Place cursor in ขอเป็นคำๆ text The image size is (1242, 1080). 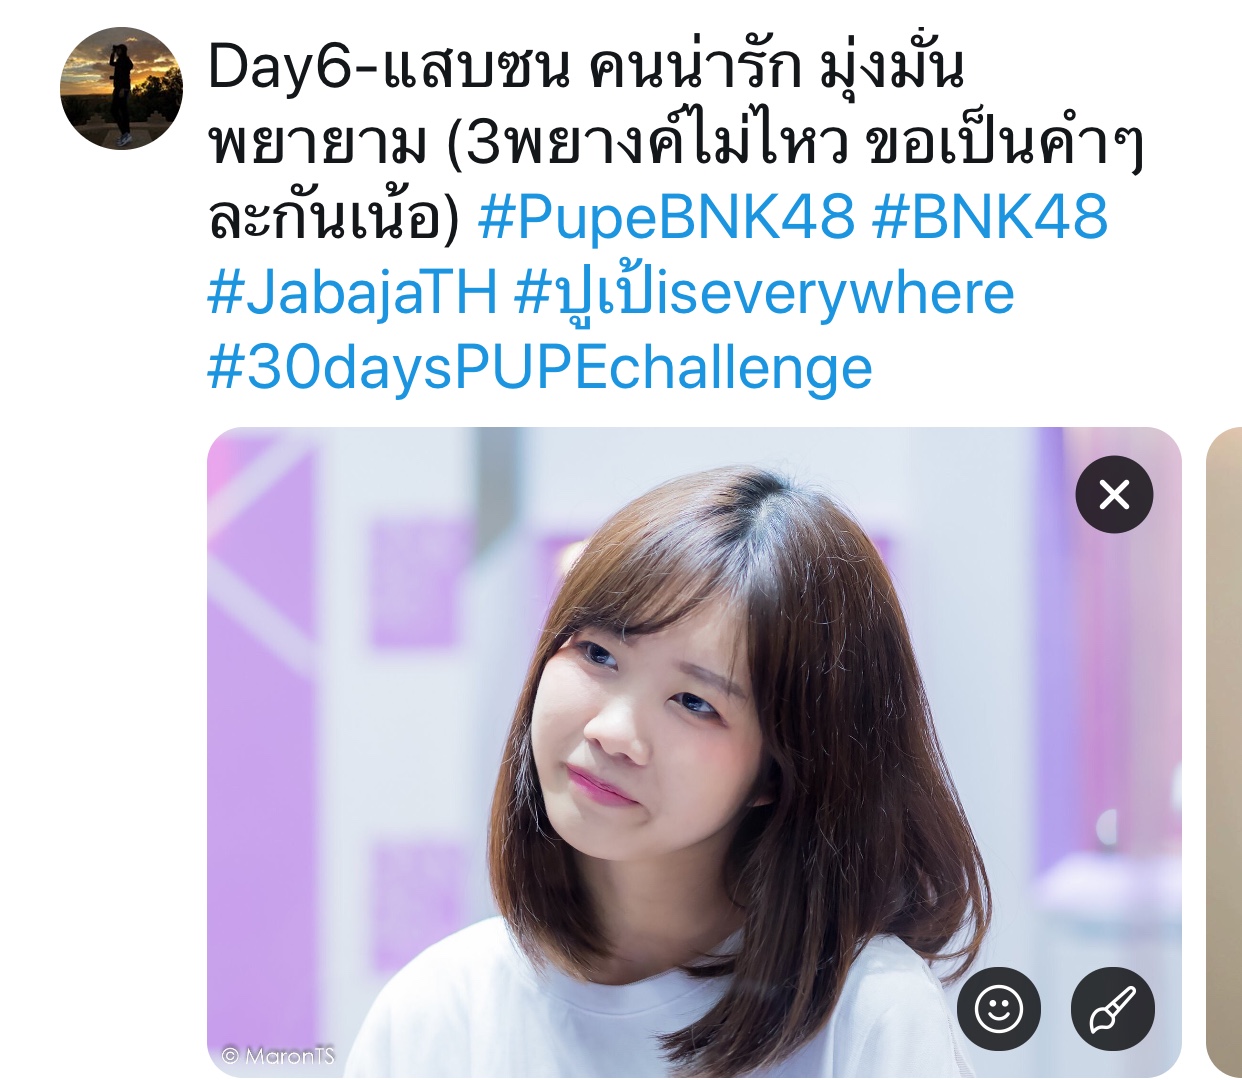(x=1003, y=143)
